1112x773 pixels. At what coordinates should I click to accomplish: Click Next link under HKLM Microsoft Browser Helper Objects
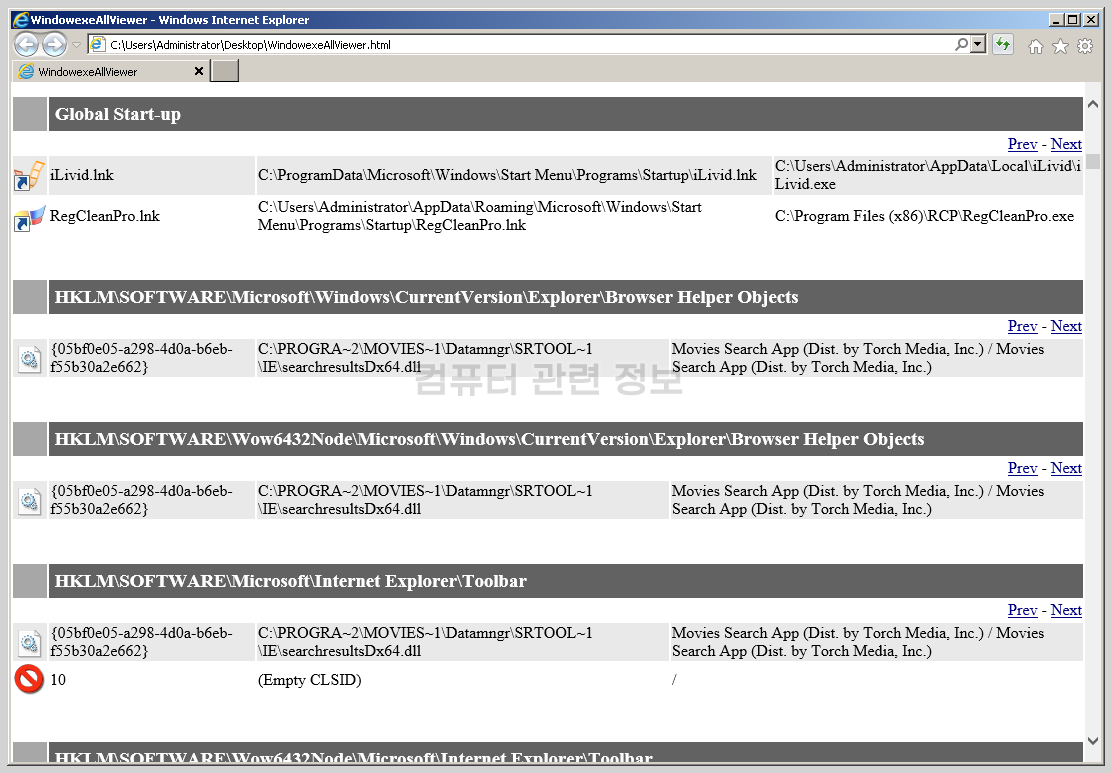tap(1066, 326)
